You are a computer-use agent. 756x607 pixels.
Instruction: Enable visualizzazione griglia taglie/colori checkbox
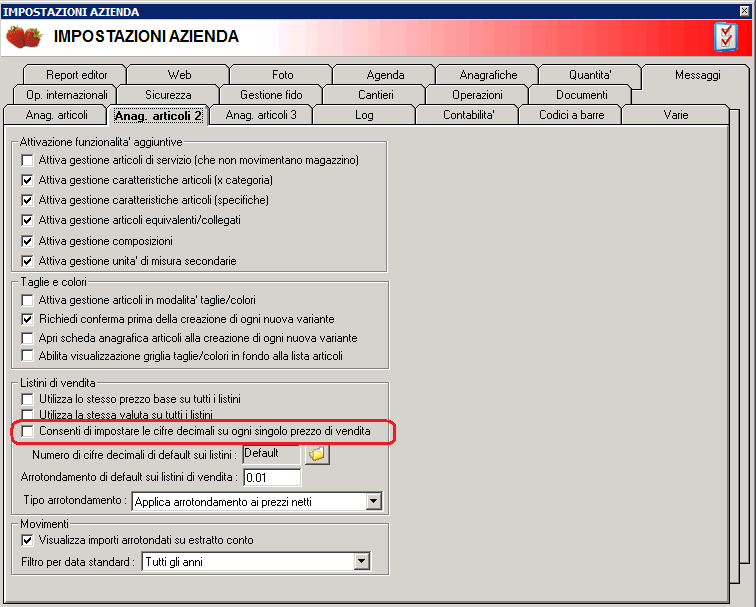[27, 356]
